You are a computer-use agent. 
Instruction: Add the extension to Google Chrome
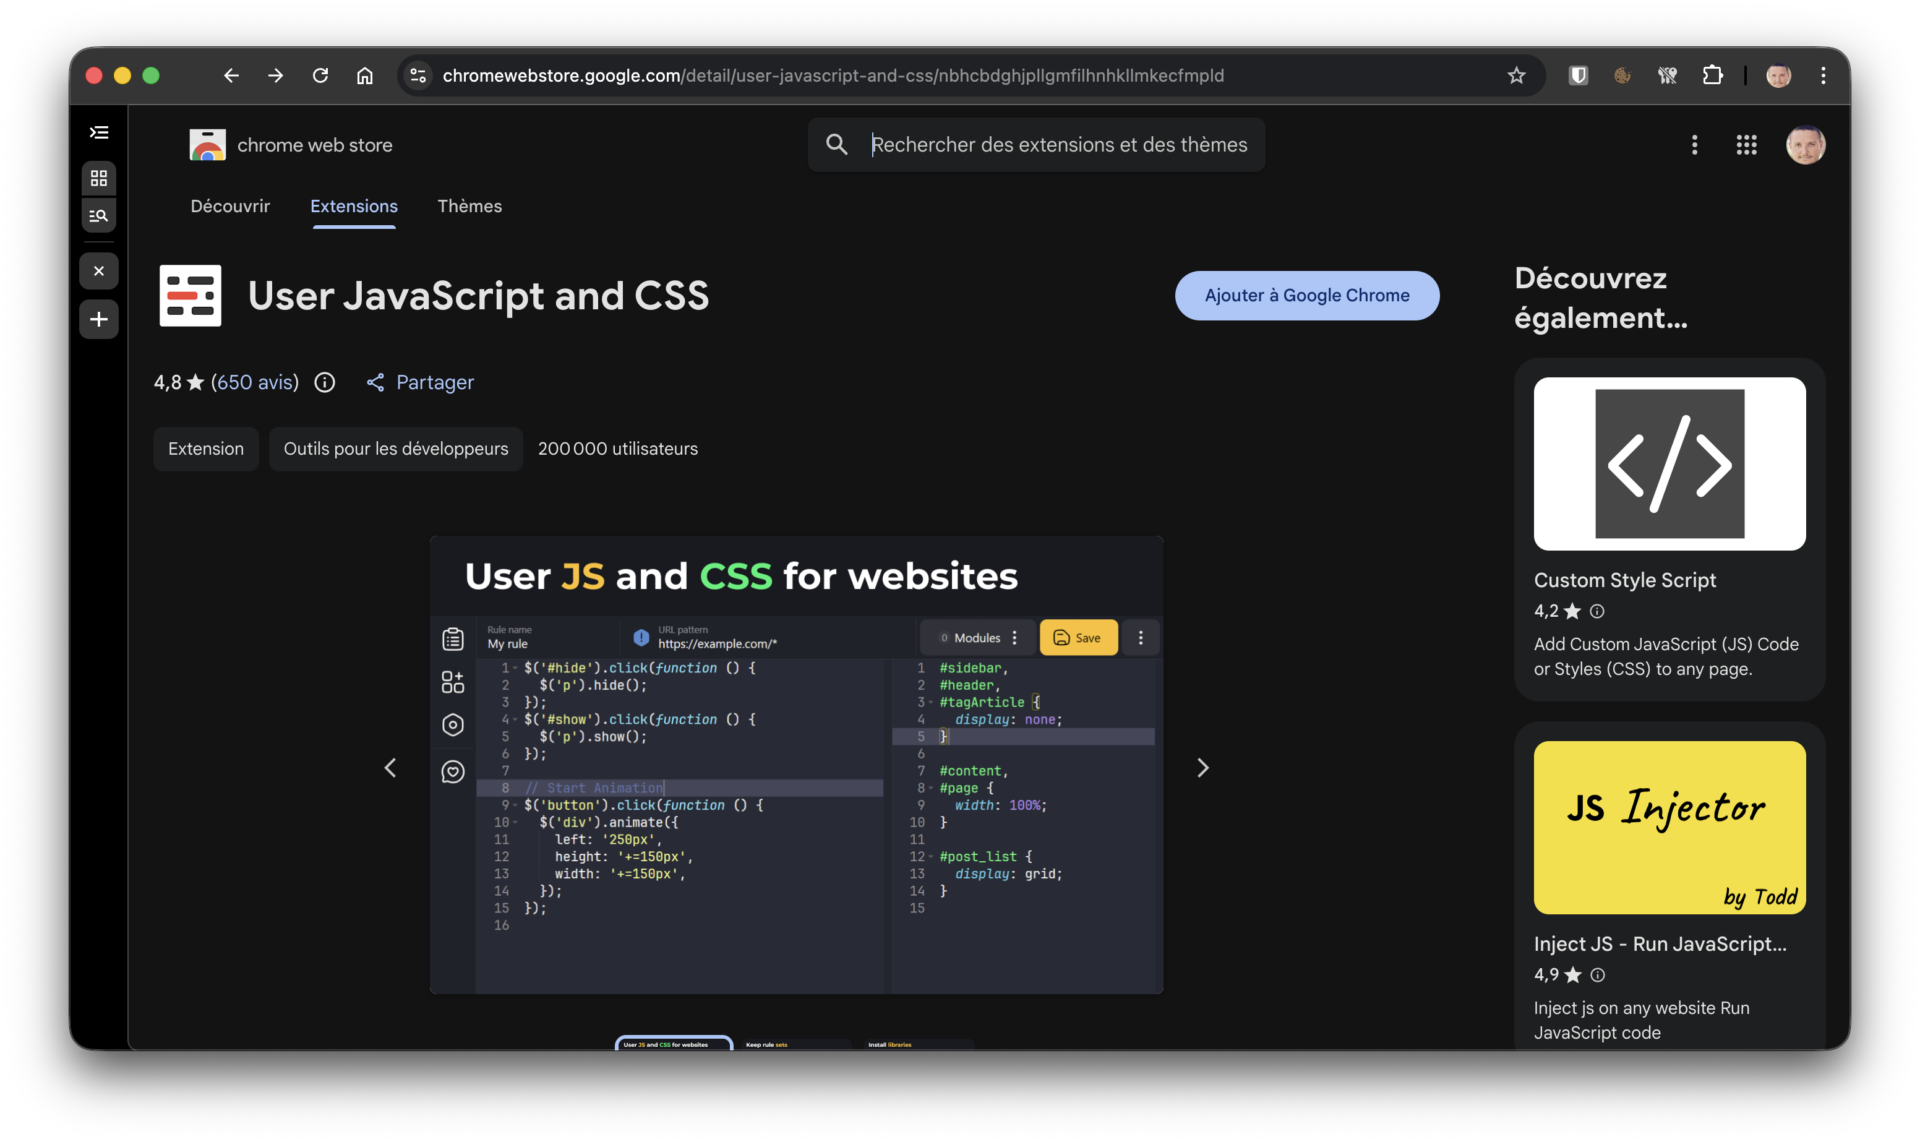click(1307, 296)
